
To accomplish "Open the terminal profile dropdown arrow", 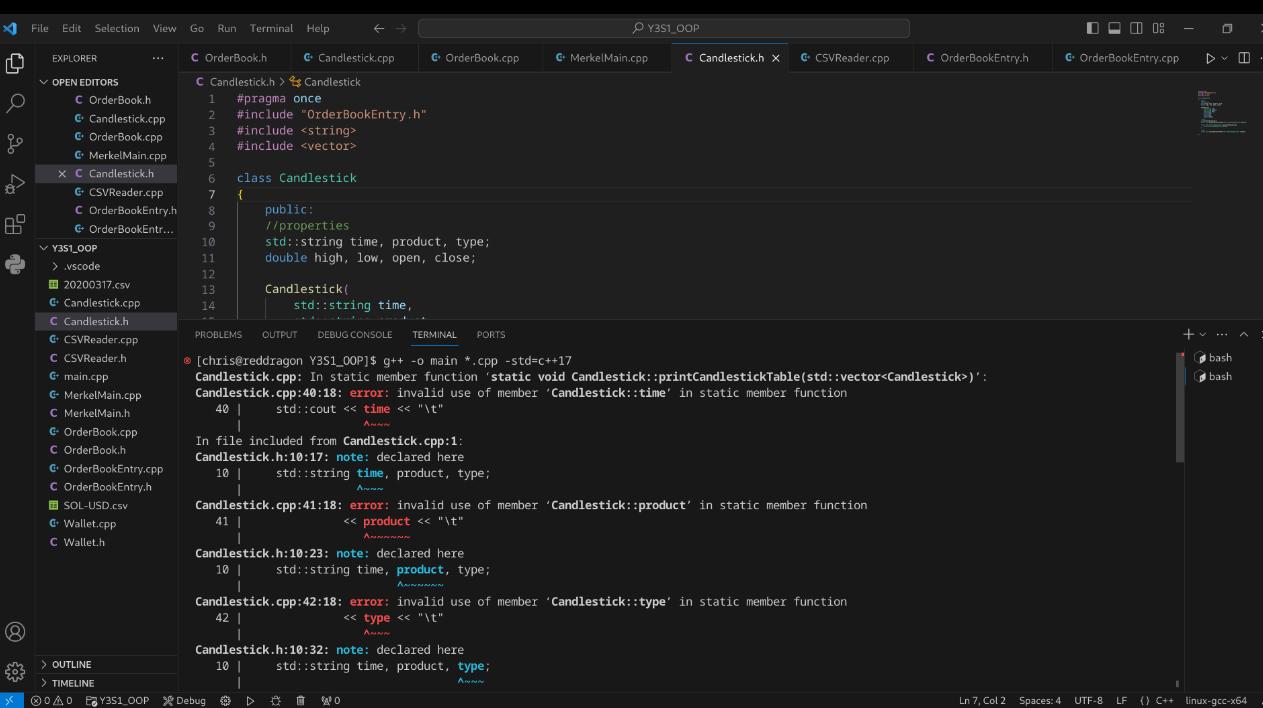I will click(1205, 334).
